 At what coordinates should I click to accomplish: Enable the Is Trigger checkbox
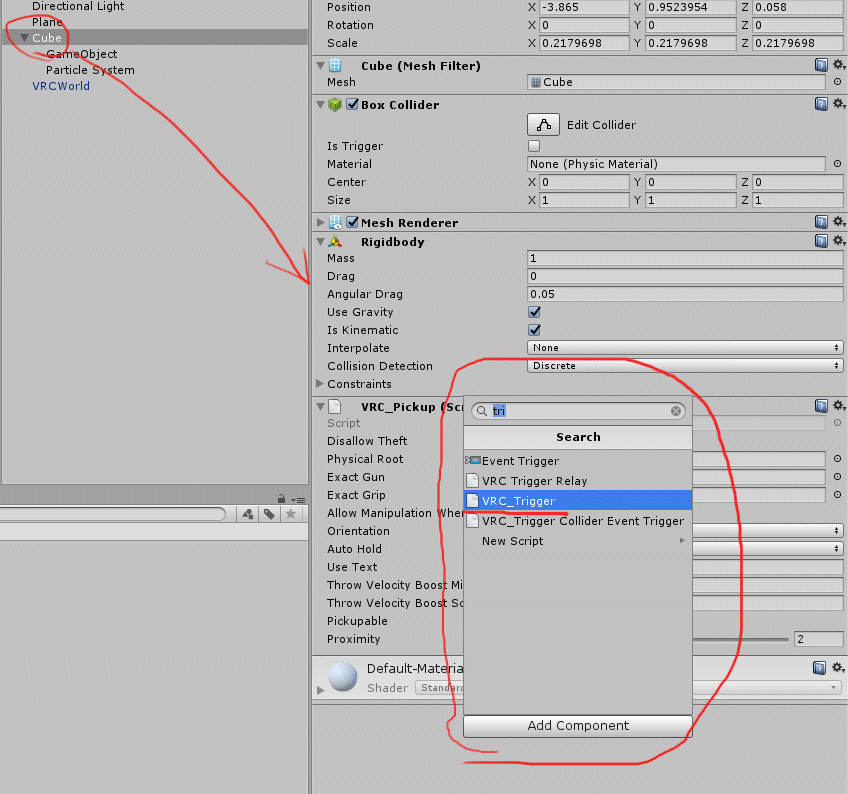click(534, 146)
